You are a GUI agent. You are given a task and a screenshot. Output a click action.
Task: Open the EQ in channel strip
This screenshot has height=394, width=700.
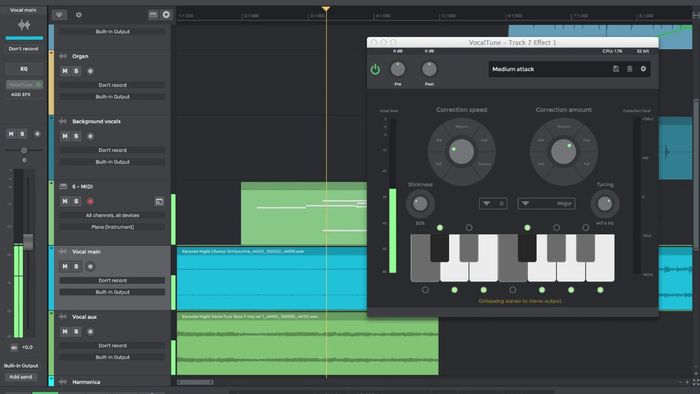click(x=24, y=69)
